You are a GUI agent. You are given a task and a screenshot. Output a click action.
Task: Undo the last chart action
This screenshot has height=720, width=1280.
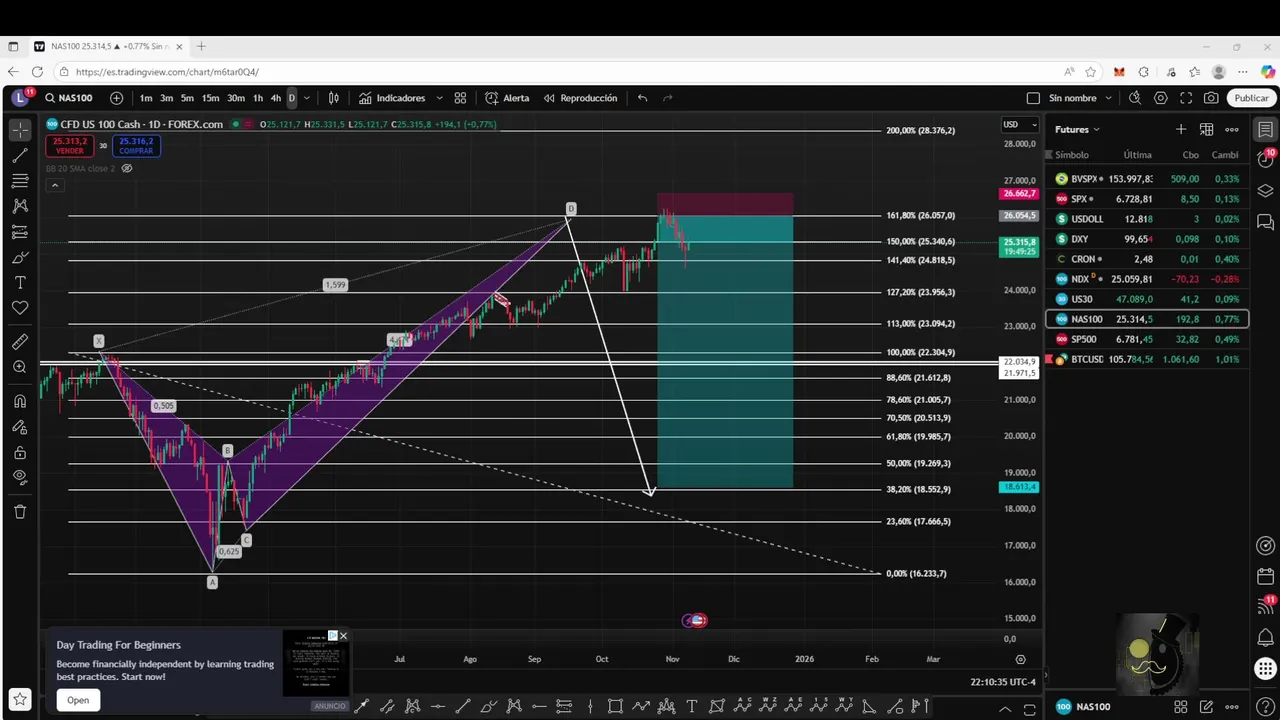(x=642, y=98)
